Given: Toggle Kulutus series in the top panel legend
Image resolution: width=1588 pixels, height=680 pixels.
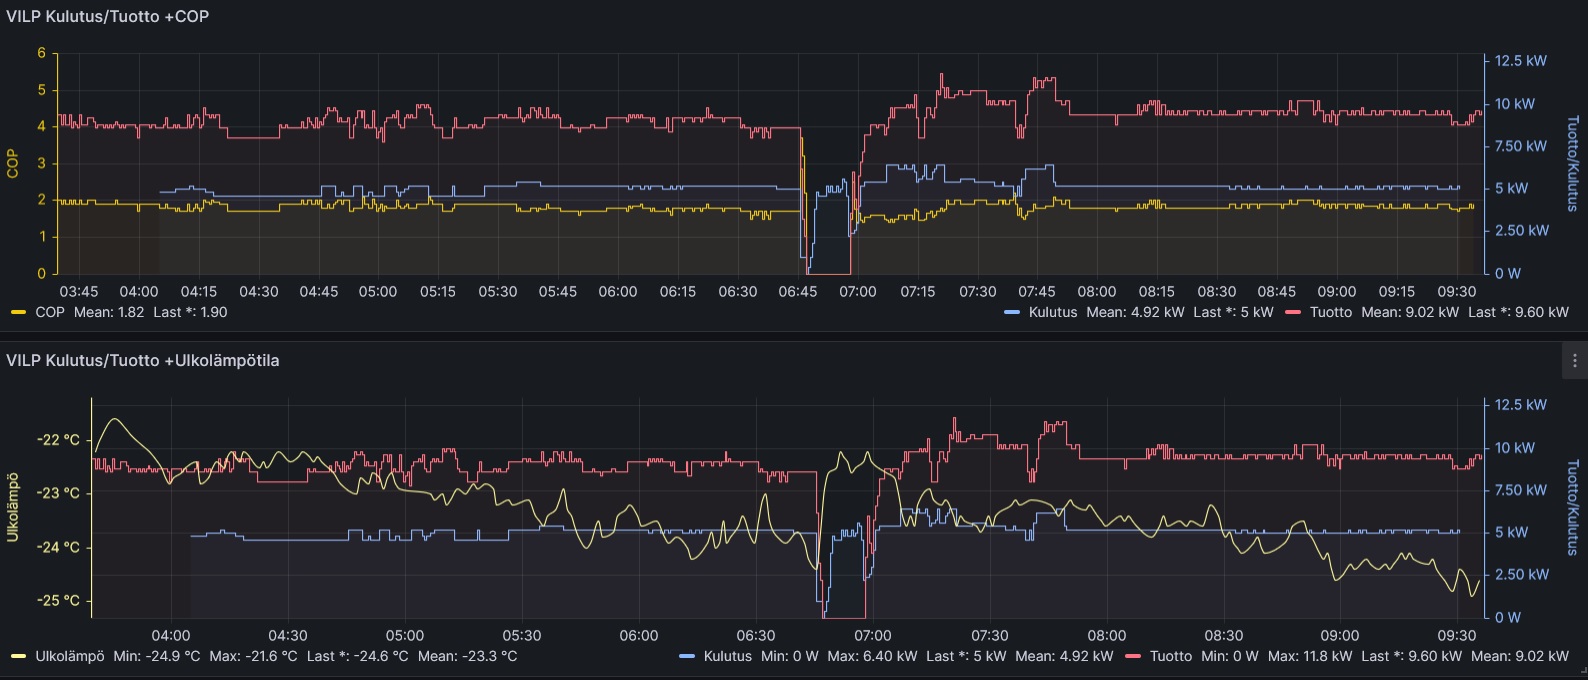Looking at the screenshot, I should [1052, 312].
